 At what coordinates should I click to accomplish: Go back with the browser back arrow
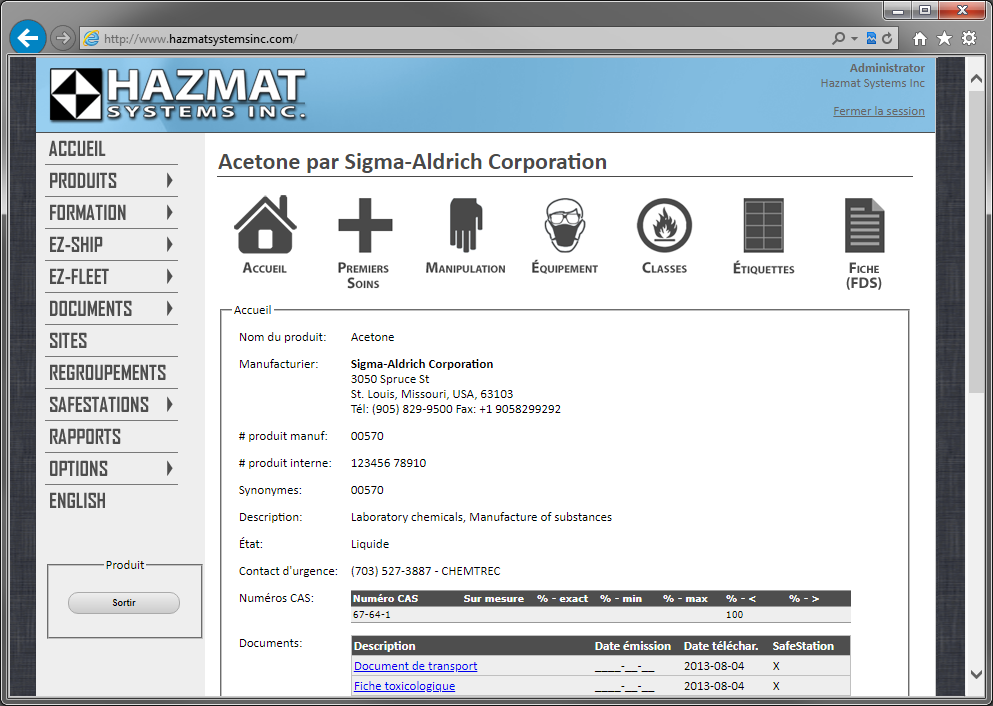point(27,39)
